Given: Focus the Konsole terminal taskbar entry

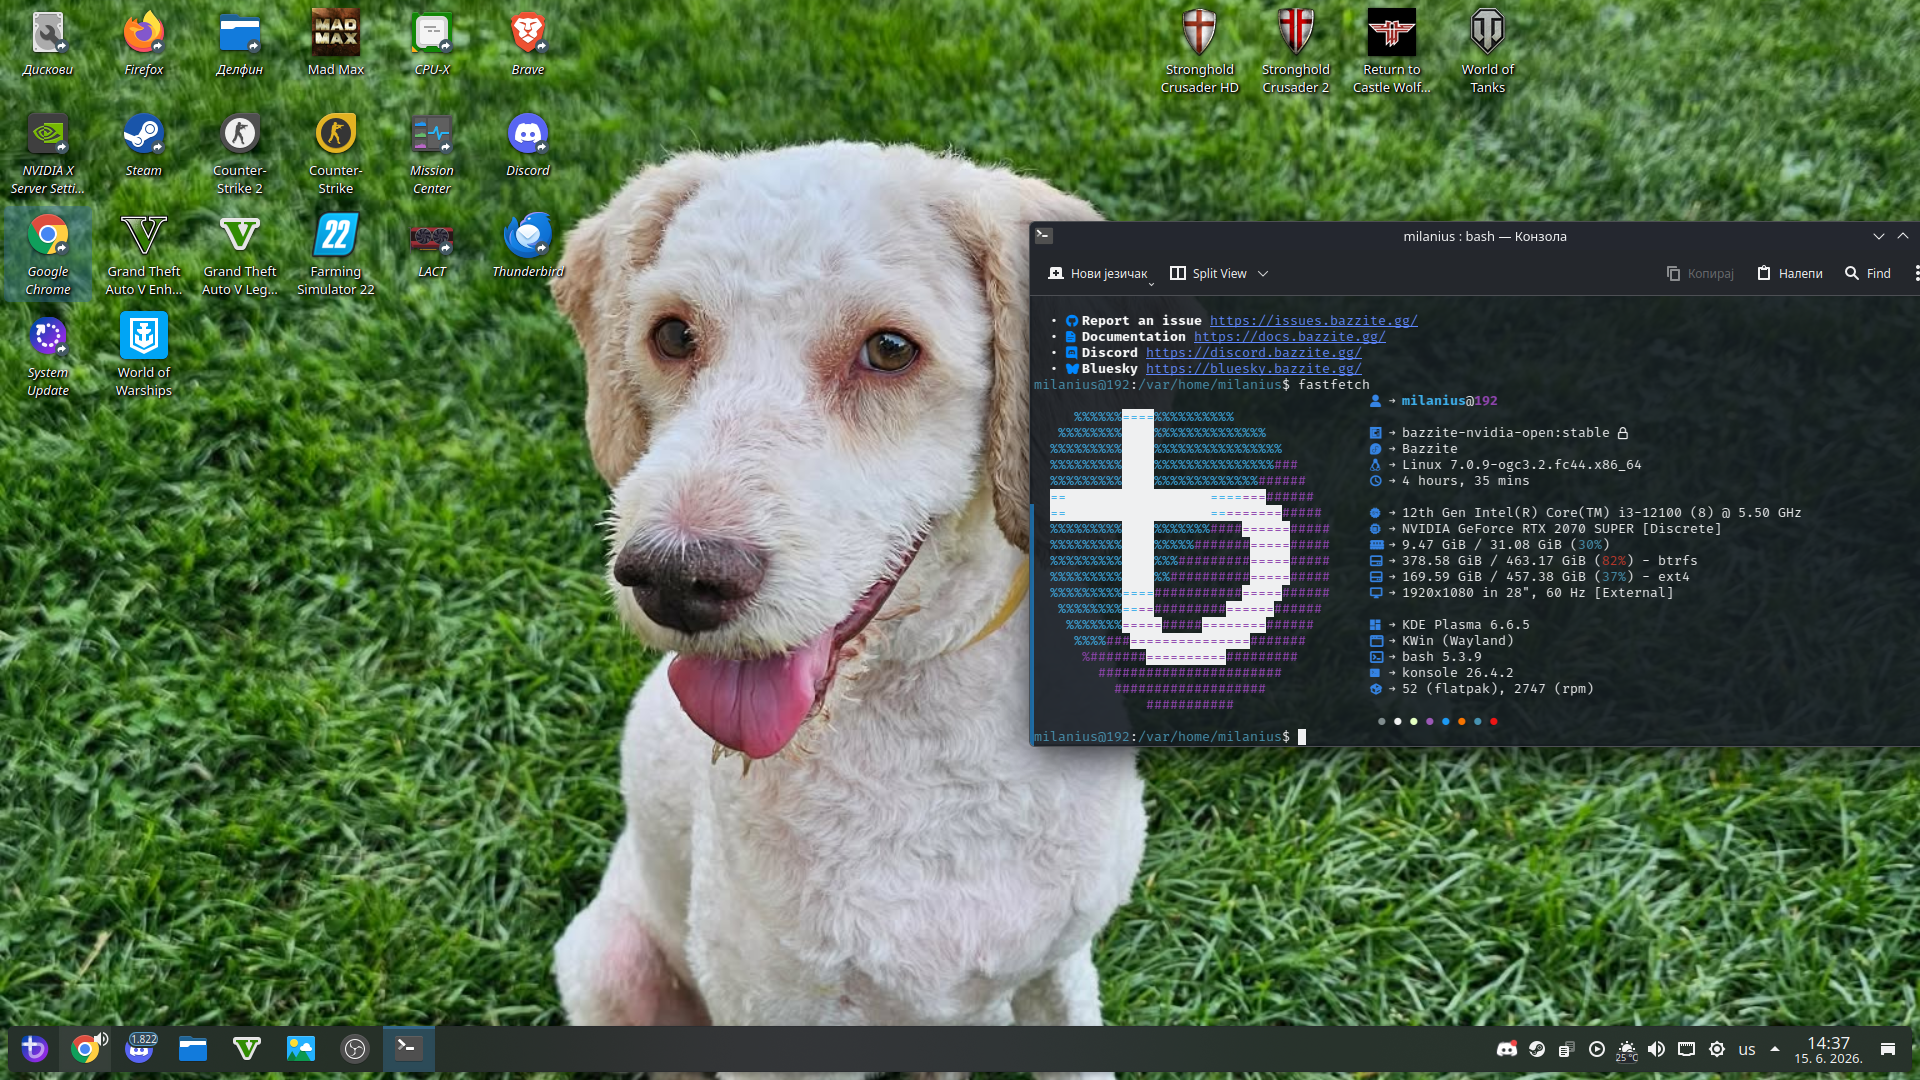Looking at the screenshot, I should (408, 1048).
